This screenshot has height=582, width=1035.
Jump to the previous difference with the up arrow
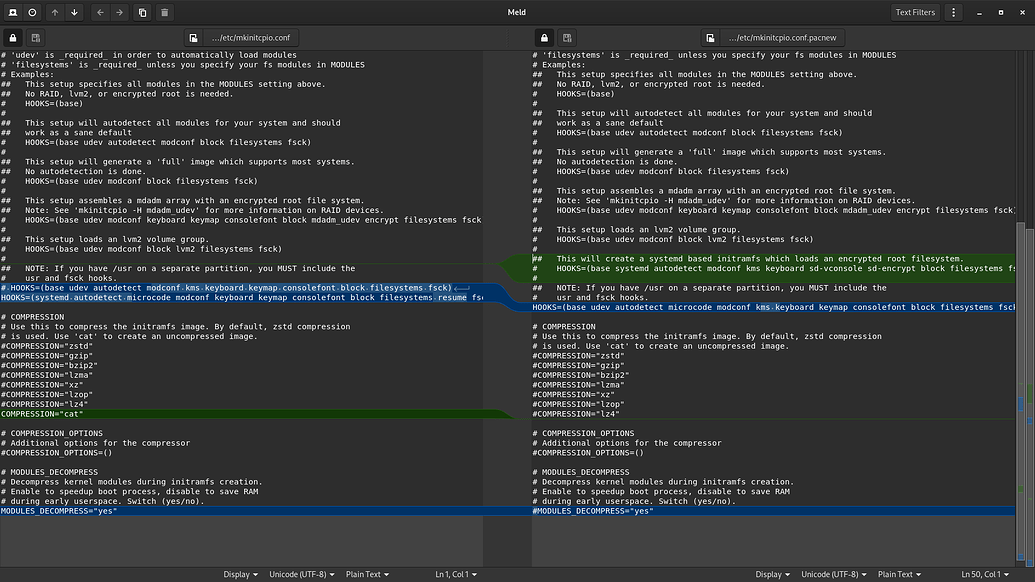coord(56,12)
